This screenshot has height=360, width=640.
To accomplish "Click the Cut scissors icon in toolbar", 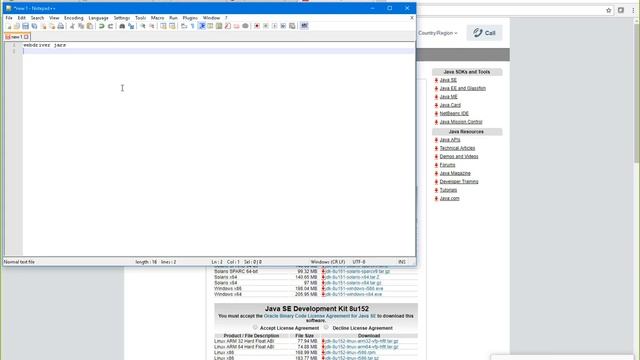I will (72, 26).
